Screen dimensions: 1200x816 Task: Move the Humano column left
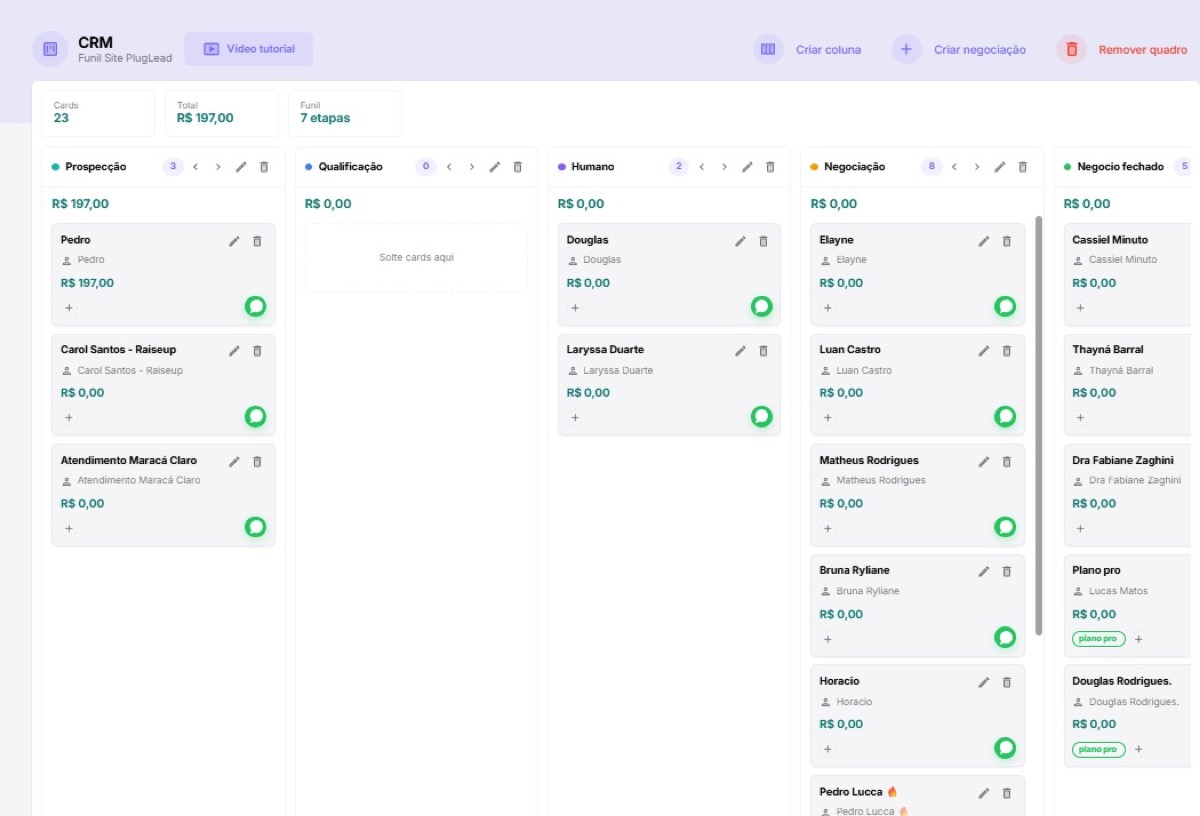pos(702,167)
